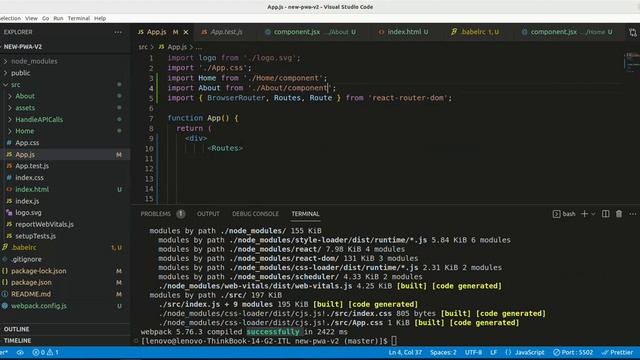Expand the node_modules folder

pos(5,61)
